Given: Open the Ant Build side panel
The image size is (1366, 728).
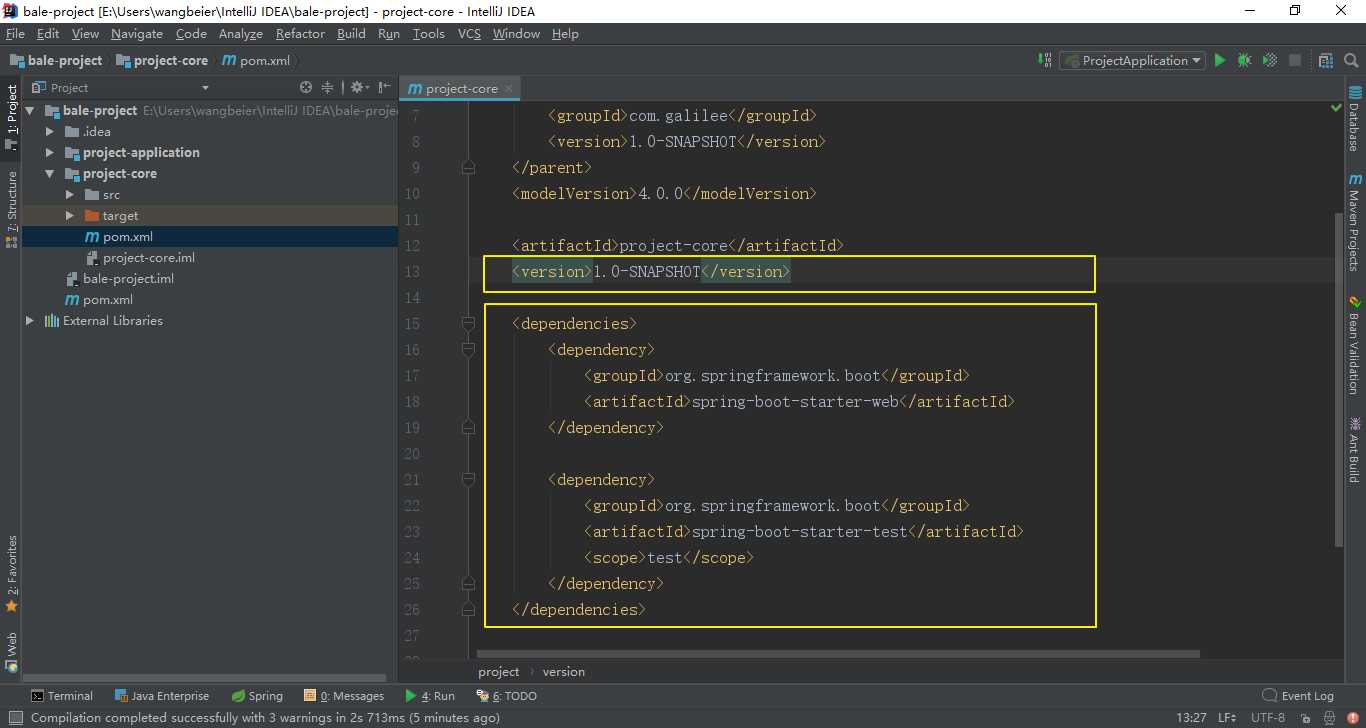Looking at the screenshot, I should point(1354,450).
